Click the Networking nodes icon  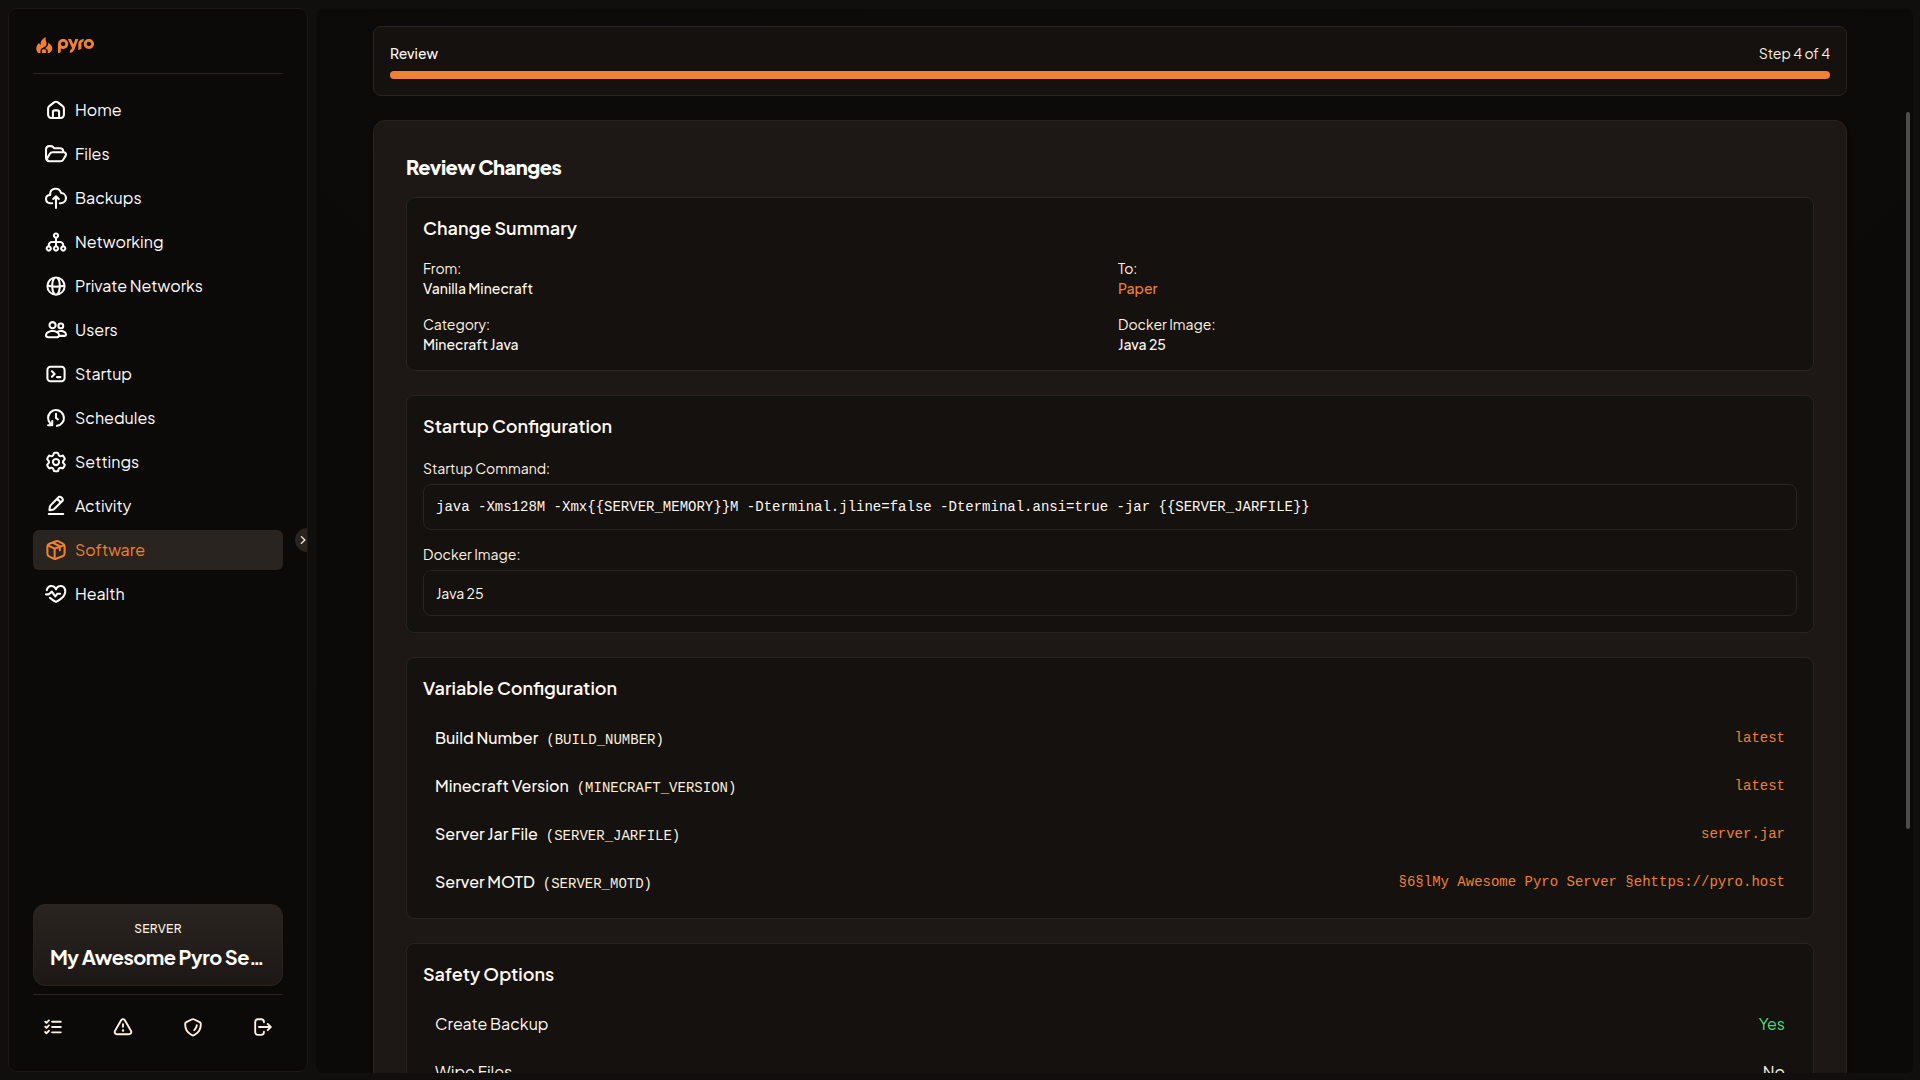click(x=56, y=242)
